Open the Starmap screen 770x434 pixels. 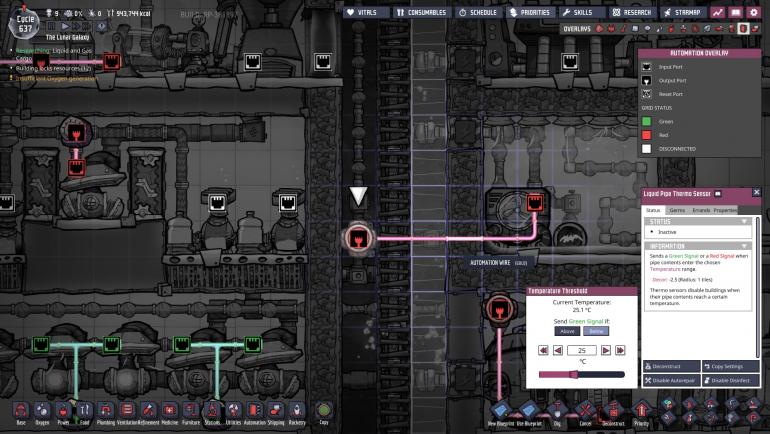click(682, 12)
